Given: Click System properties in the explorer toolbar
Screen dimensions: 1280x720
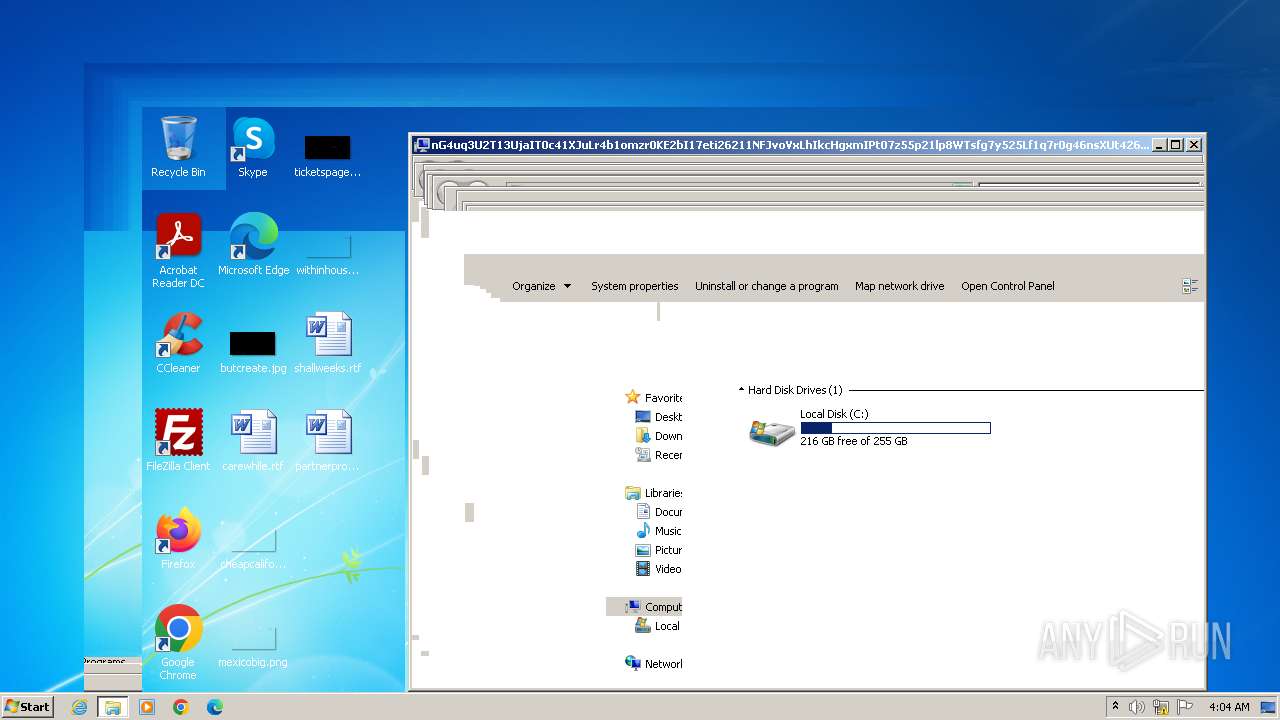Looking at the screenshot, I should [635, 286].
